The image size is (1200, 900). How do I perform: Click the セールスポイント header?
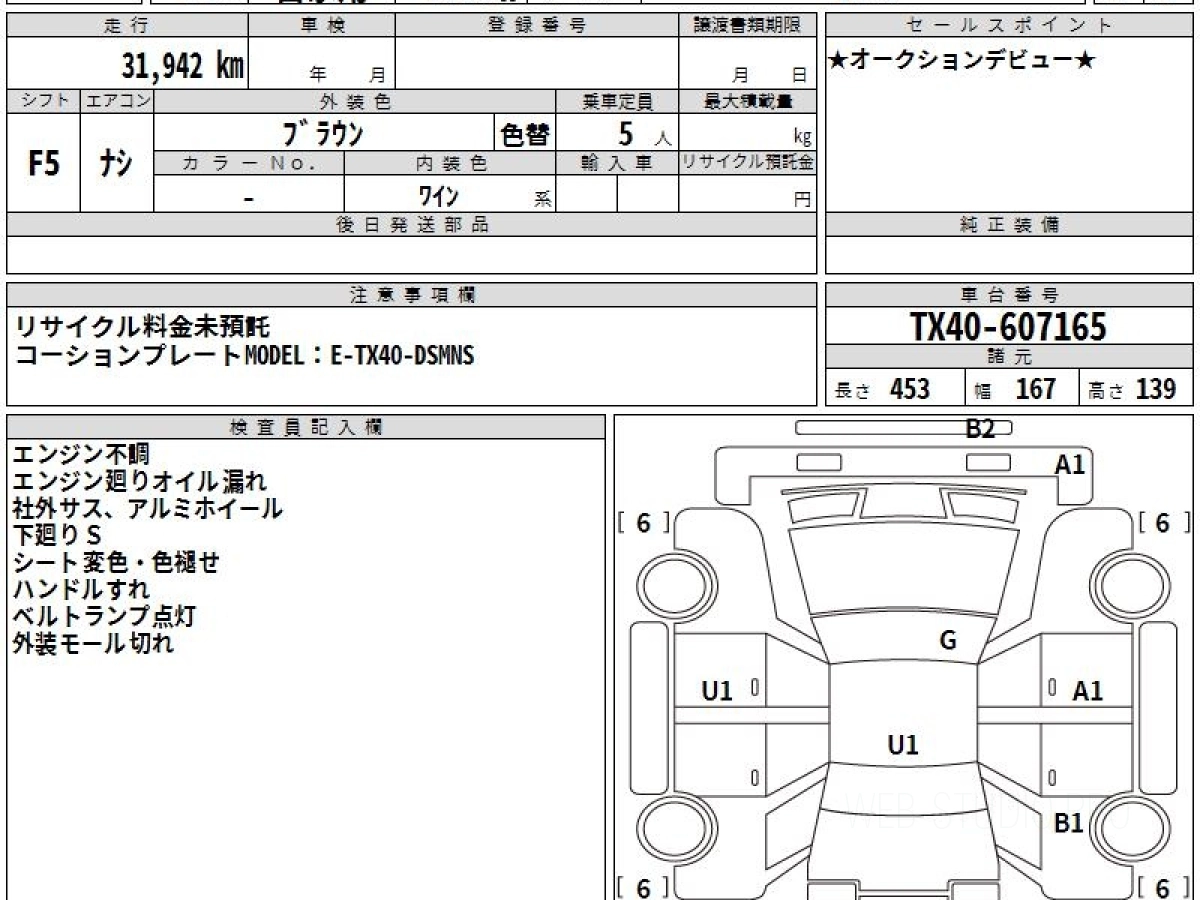point(1009,26)
